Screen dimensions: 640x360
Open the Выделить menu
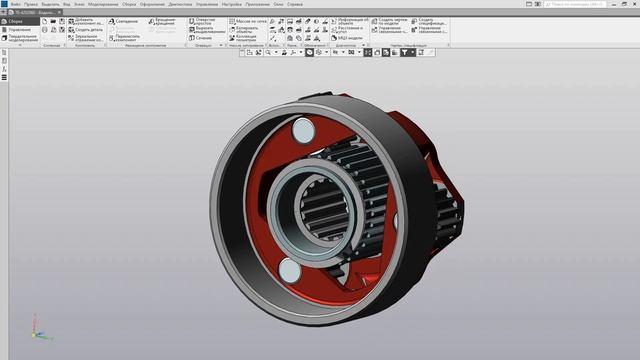[x=50, y=4]
